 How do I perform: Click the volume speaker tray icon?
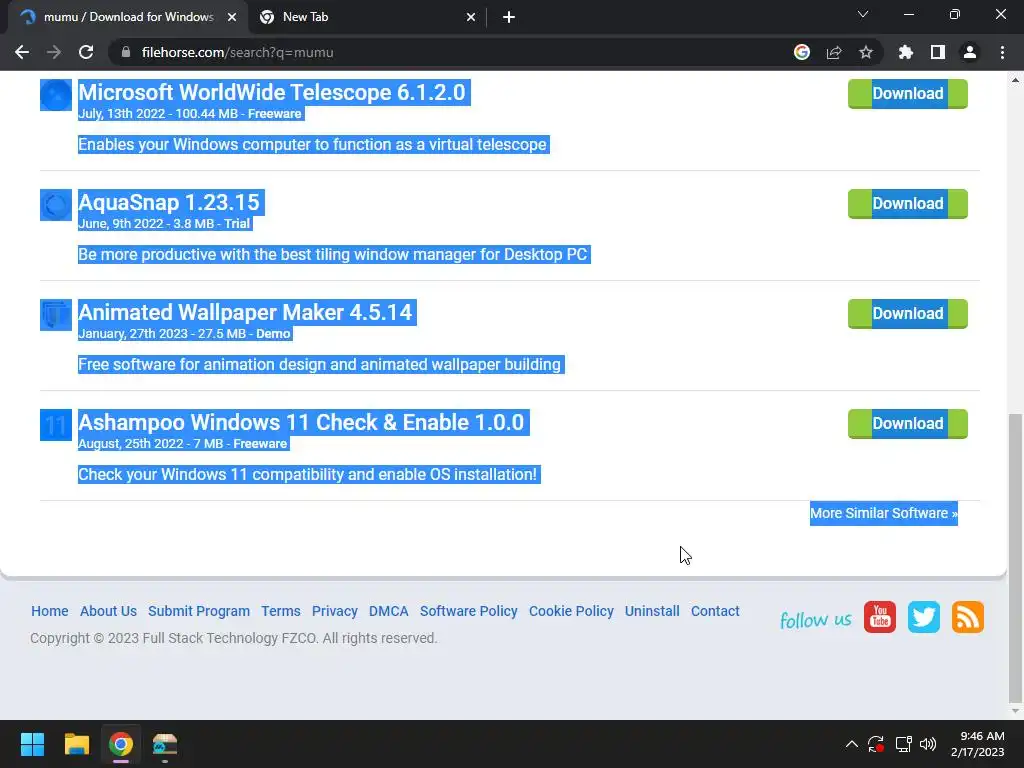(x=928, y=744)
